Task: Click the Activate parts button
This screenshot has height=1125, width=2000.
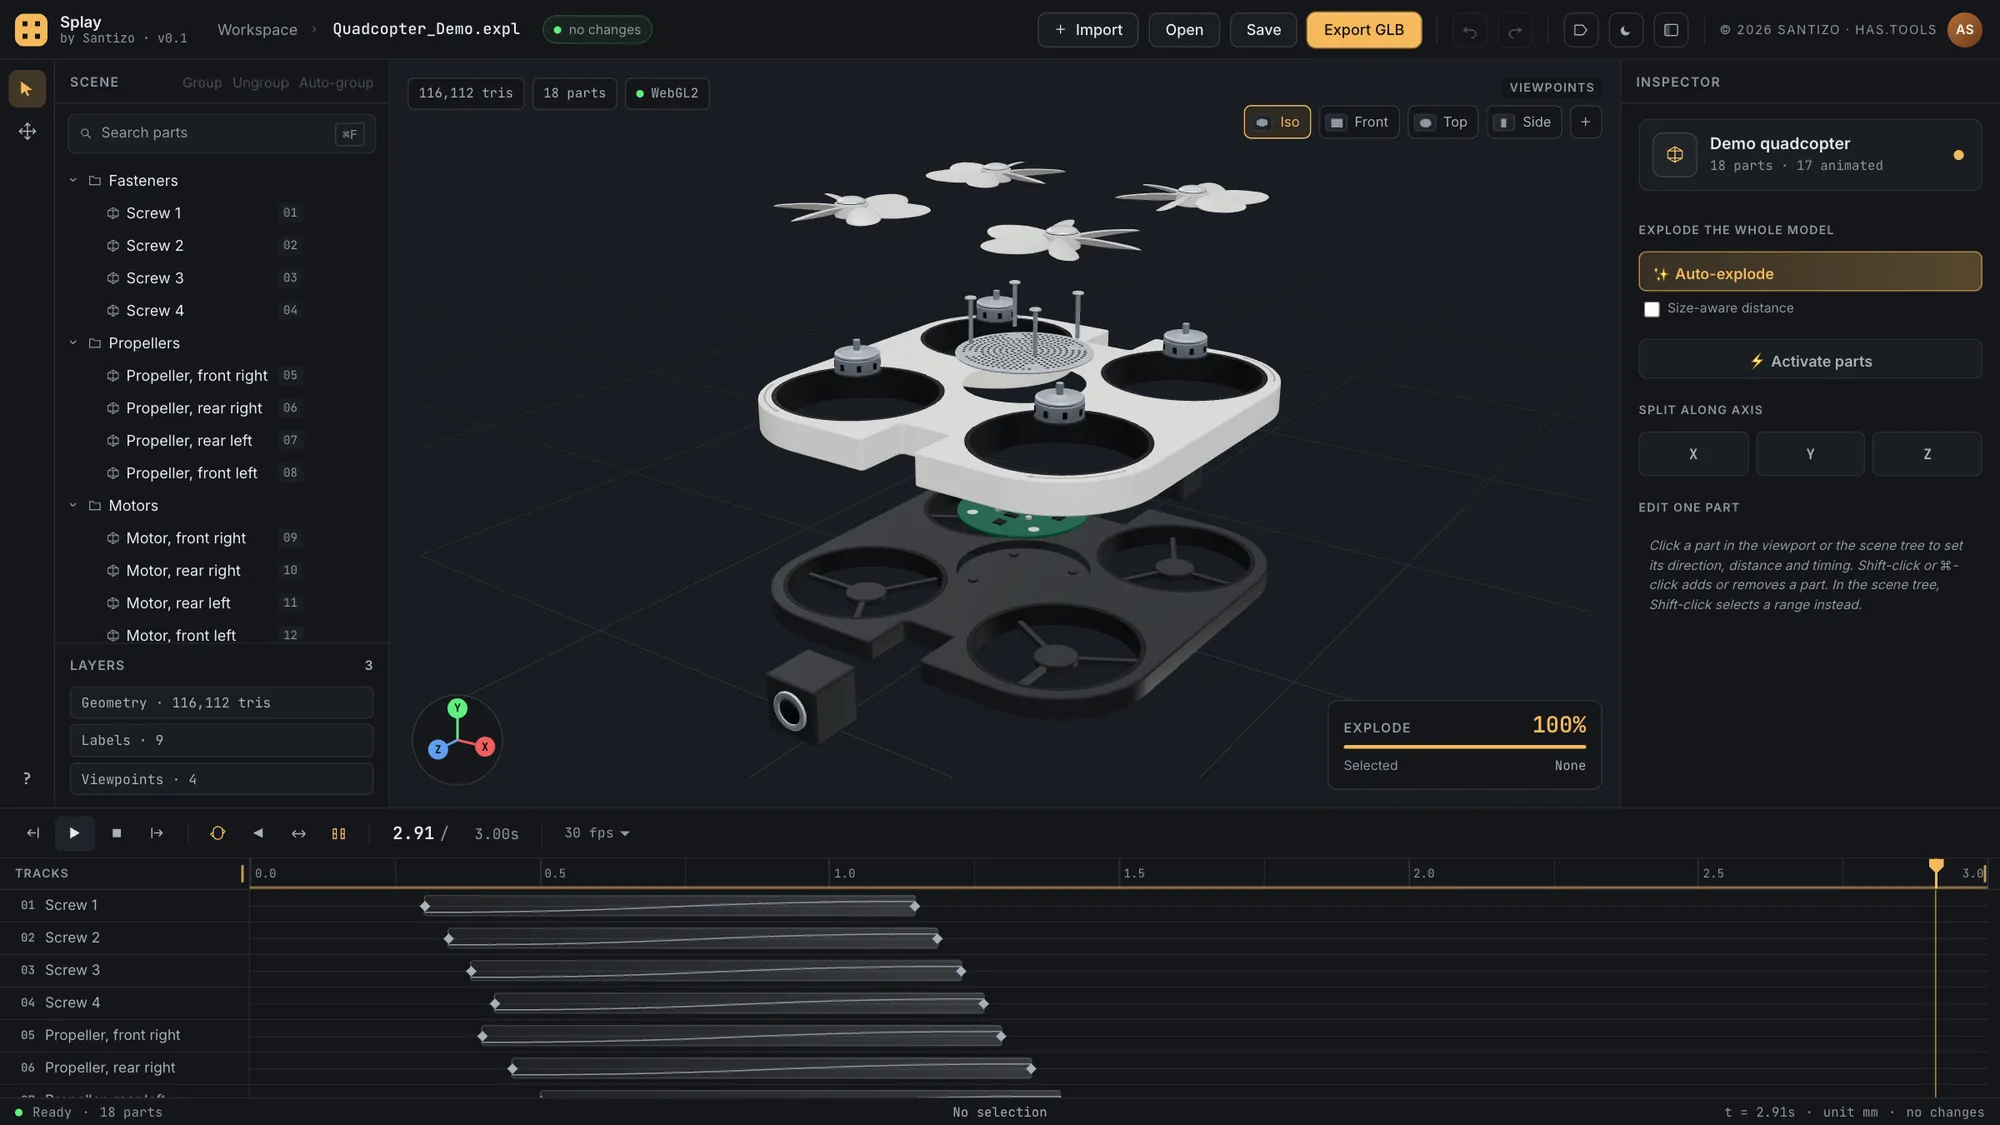Action: coord(1810,360)
